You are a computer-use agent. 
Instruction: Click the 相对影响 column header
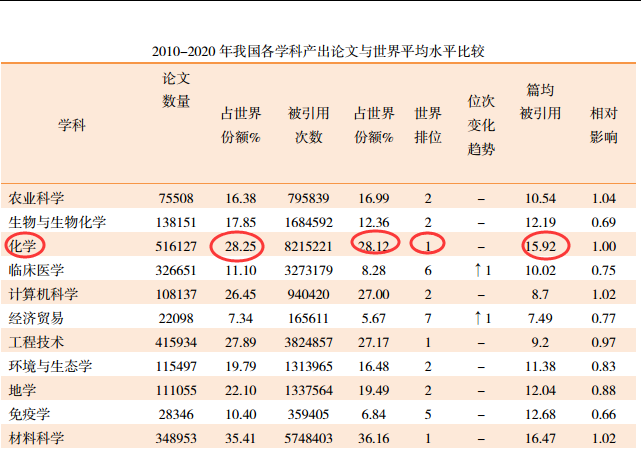click(603, 125)
